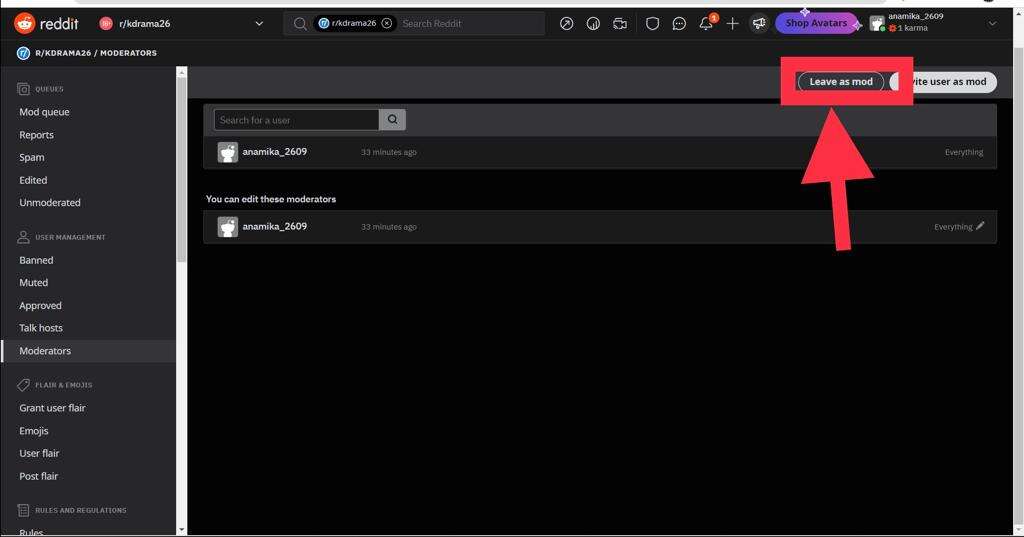Open Mod queue in sidebar
This screenshot has height=537, width=1024.
pyautogui.click(x=44, y=112)
